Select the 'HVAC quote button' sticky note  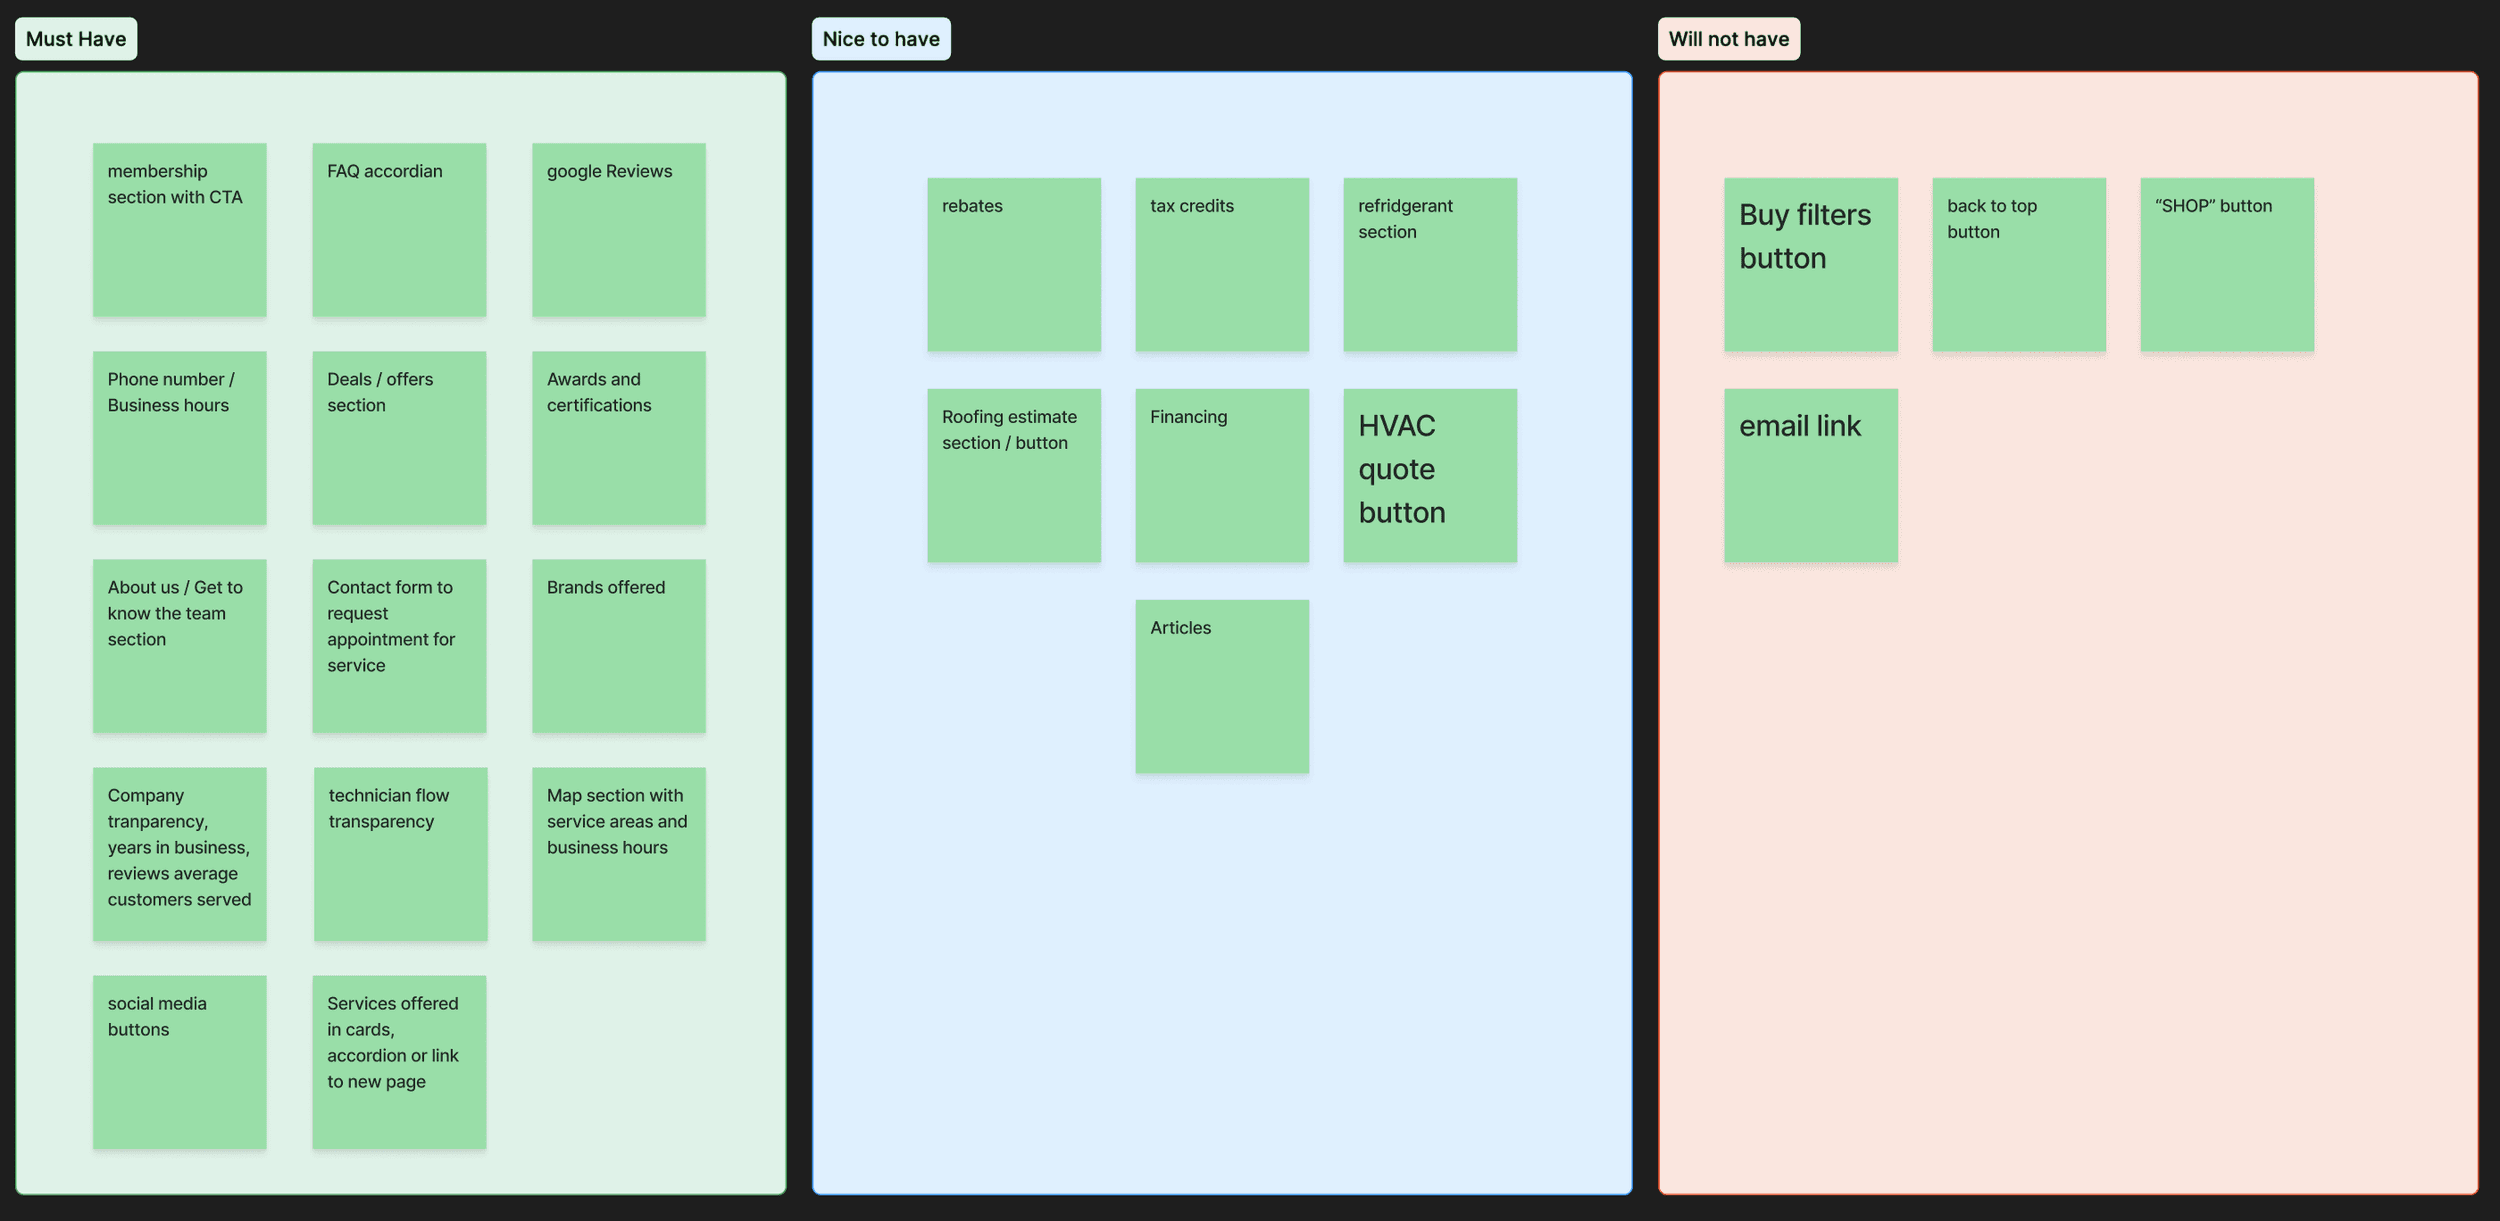click(1429, 476)
